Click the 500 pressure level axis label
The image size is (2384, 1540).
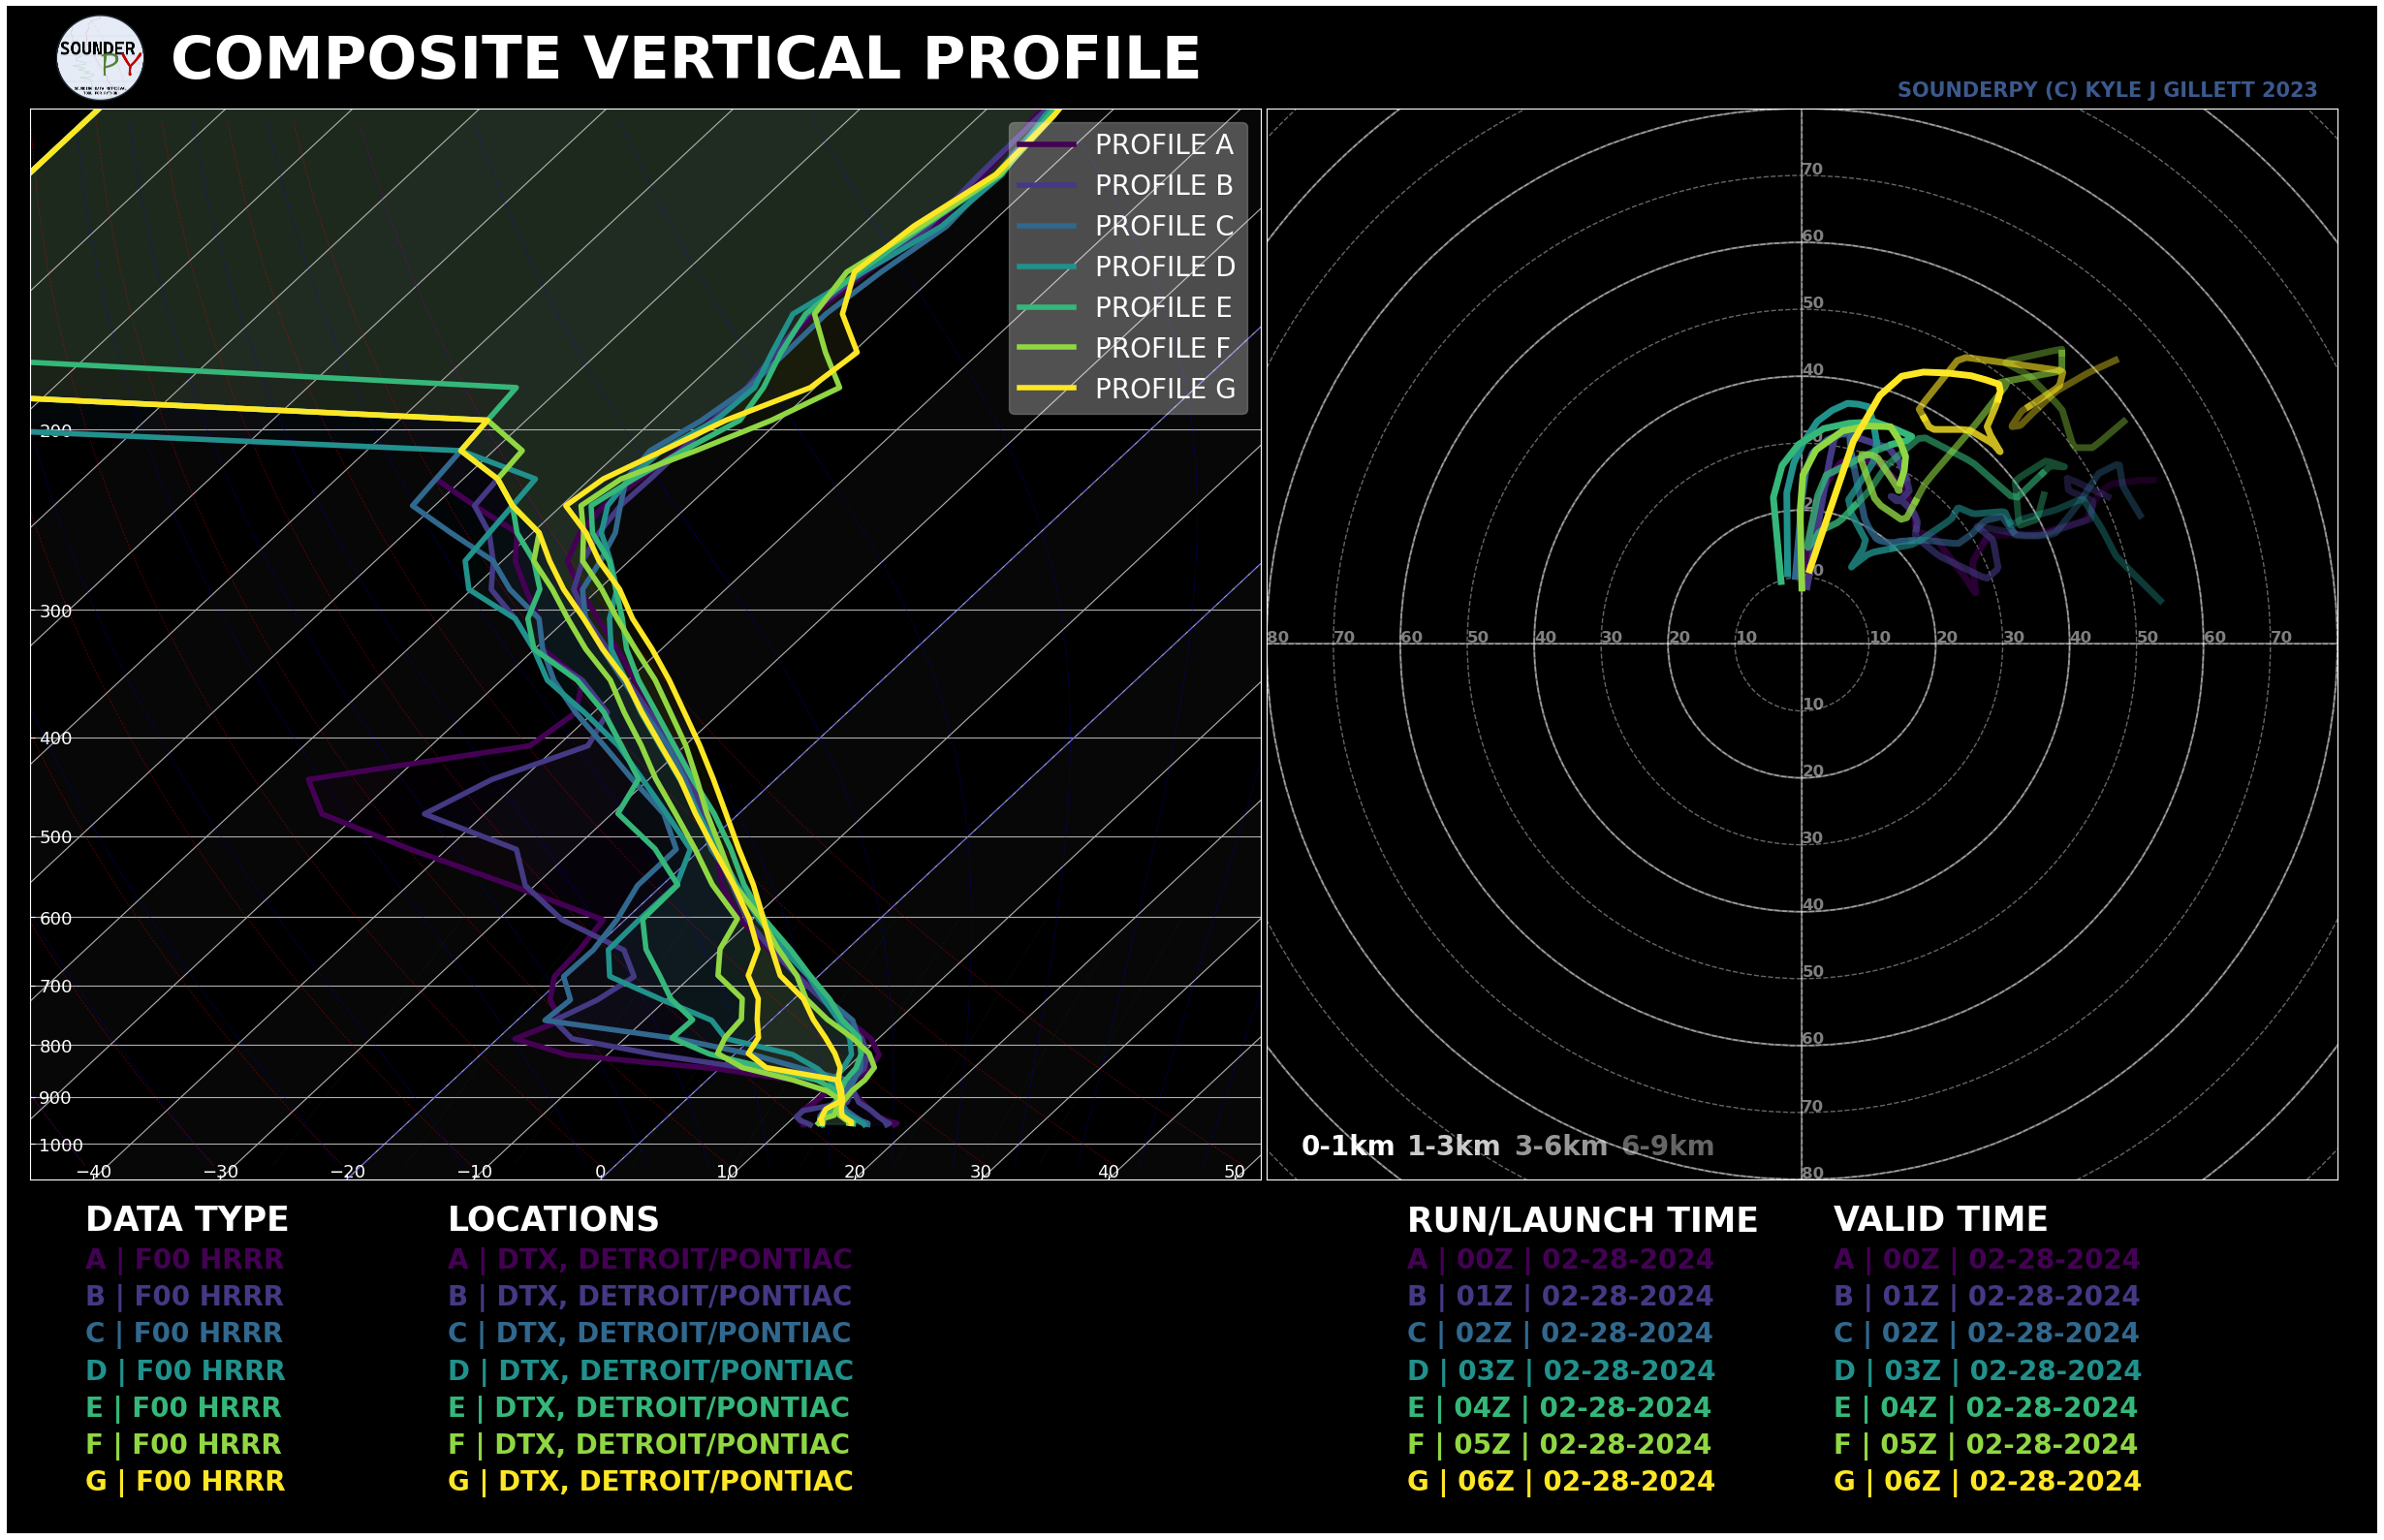pyautogui.click(x=56, y=838)
